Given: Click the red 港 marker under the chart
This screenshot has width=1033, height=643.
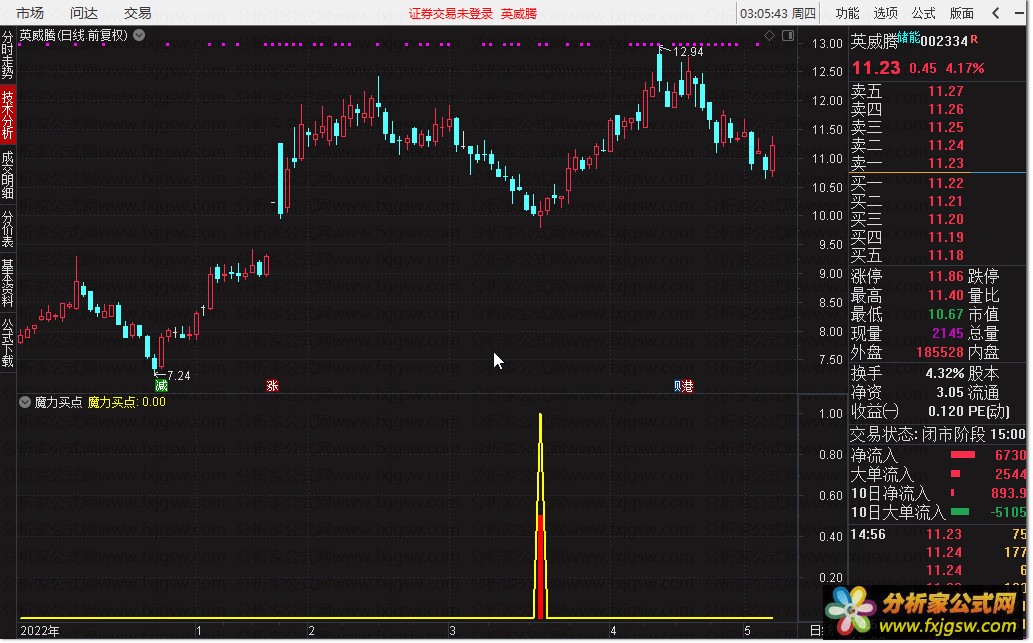Looking at the screenshot, I should tap(688, 386).
